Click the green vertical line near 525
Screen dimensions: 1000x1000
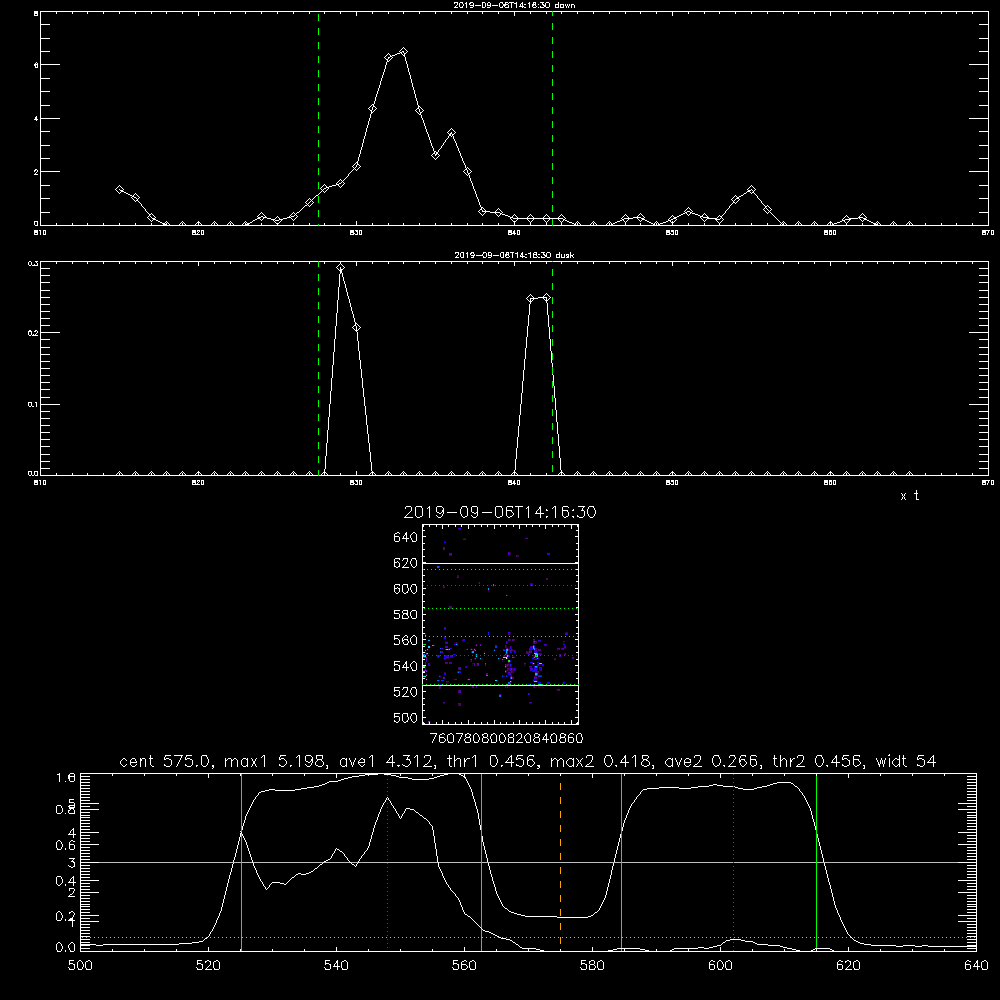pyautogui.click(x=241, y=861)
